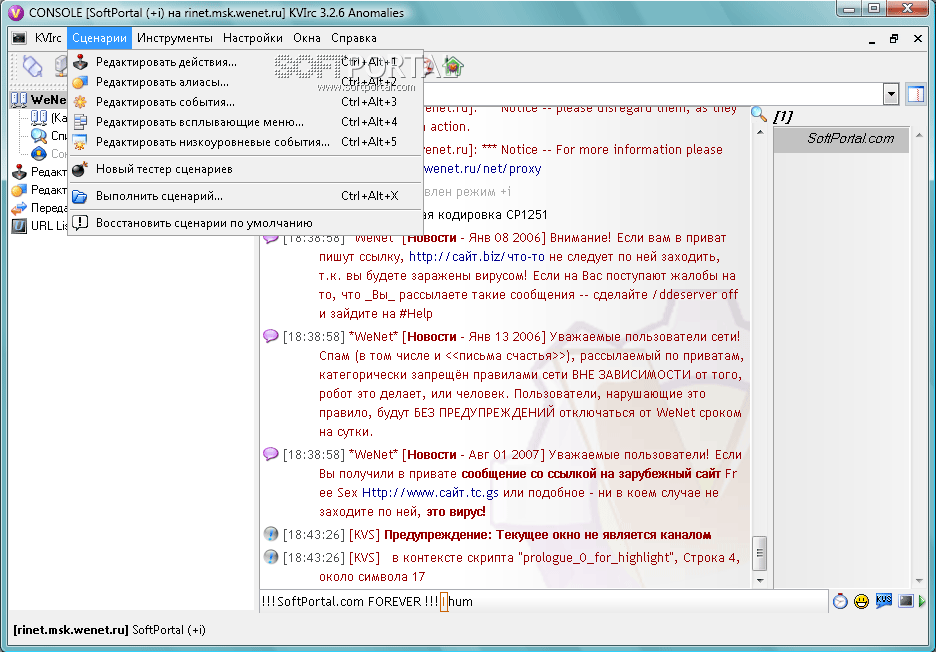Viewport: 936px width, 652px height.
Task: Click the user list scrollbar down arrow
Action: [919, 580]
